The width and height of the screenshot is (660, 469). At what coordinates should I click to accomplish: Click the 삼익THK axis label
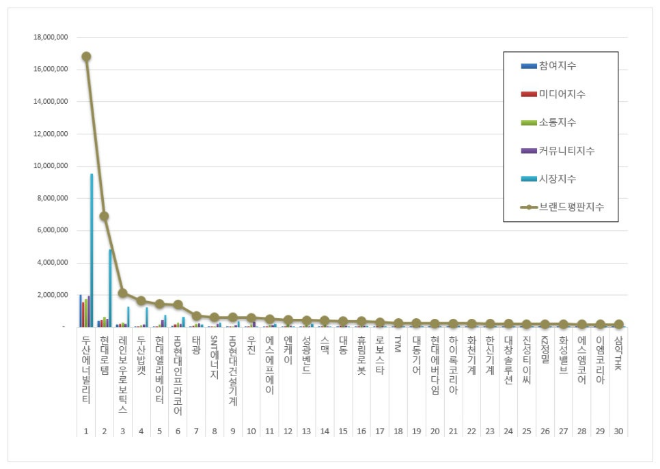pyautogui.click(x=618, y=352)
